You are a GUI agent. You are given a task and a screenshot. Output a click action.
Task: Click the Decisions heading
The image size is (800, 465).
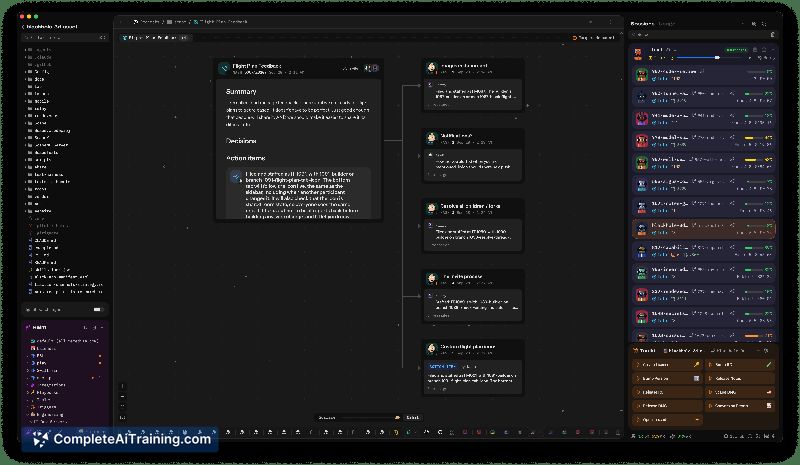(241, 141)
